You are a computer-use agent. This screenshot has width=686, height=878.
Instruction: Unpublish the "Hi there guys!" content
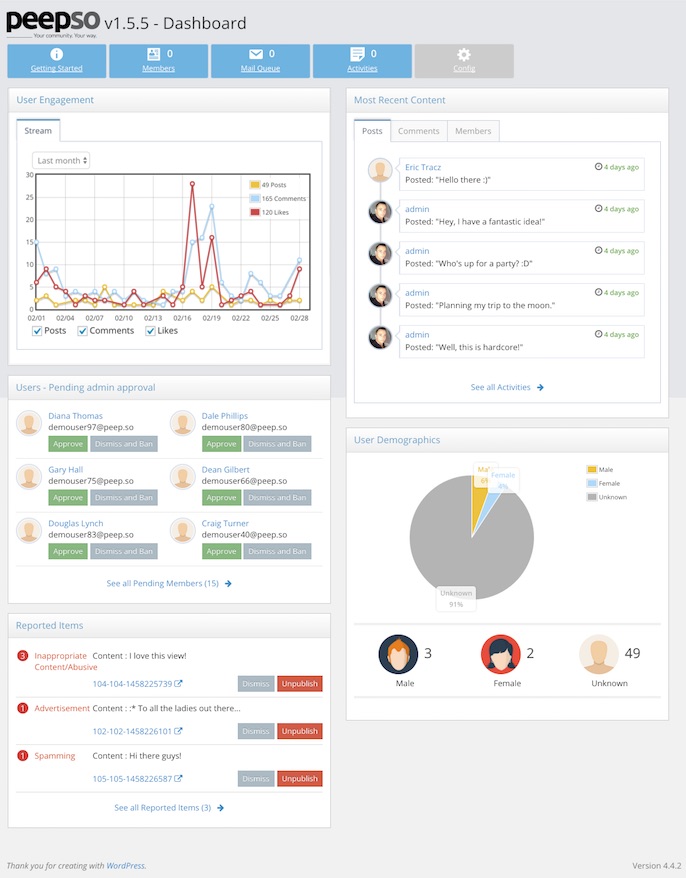pos(300,779)
